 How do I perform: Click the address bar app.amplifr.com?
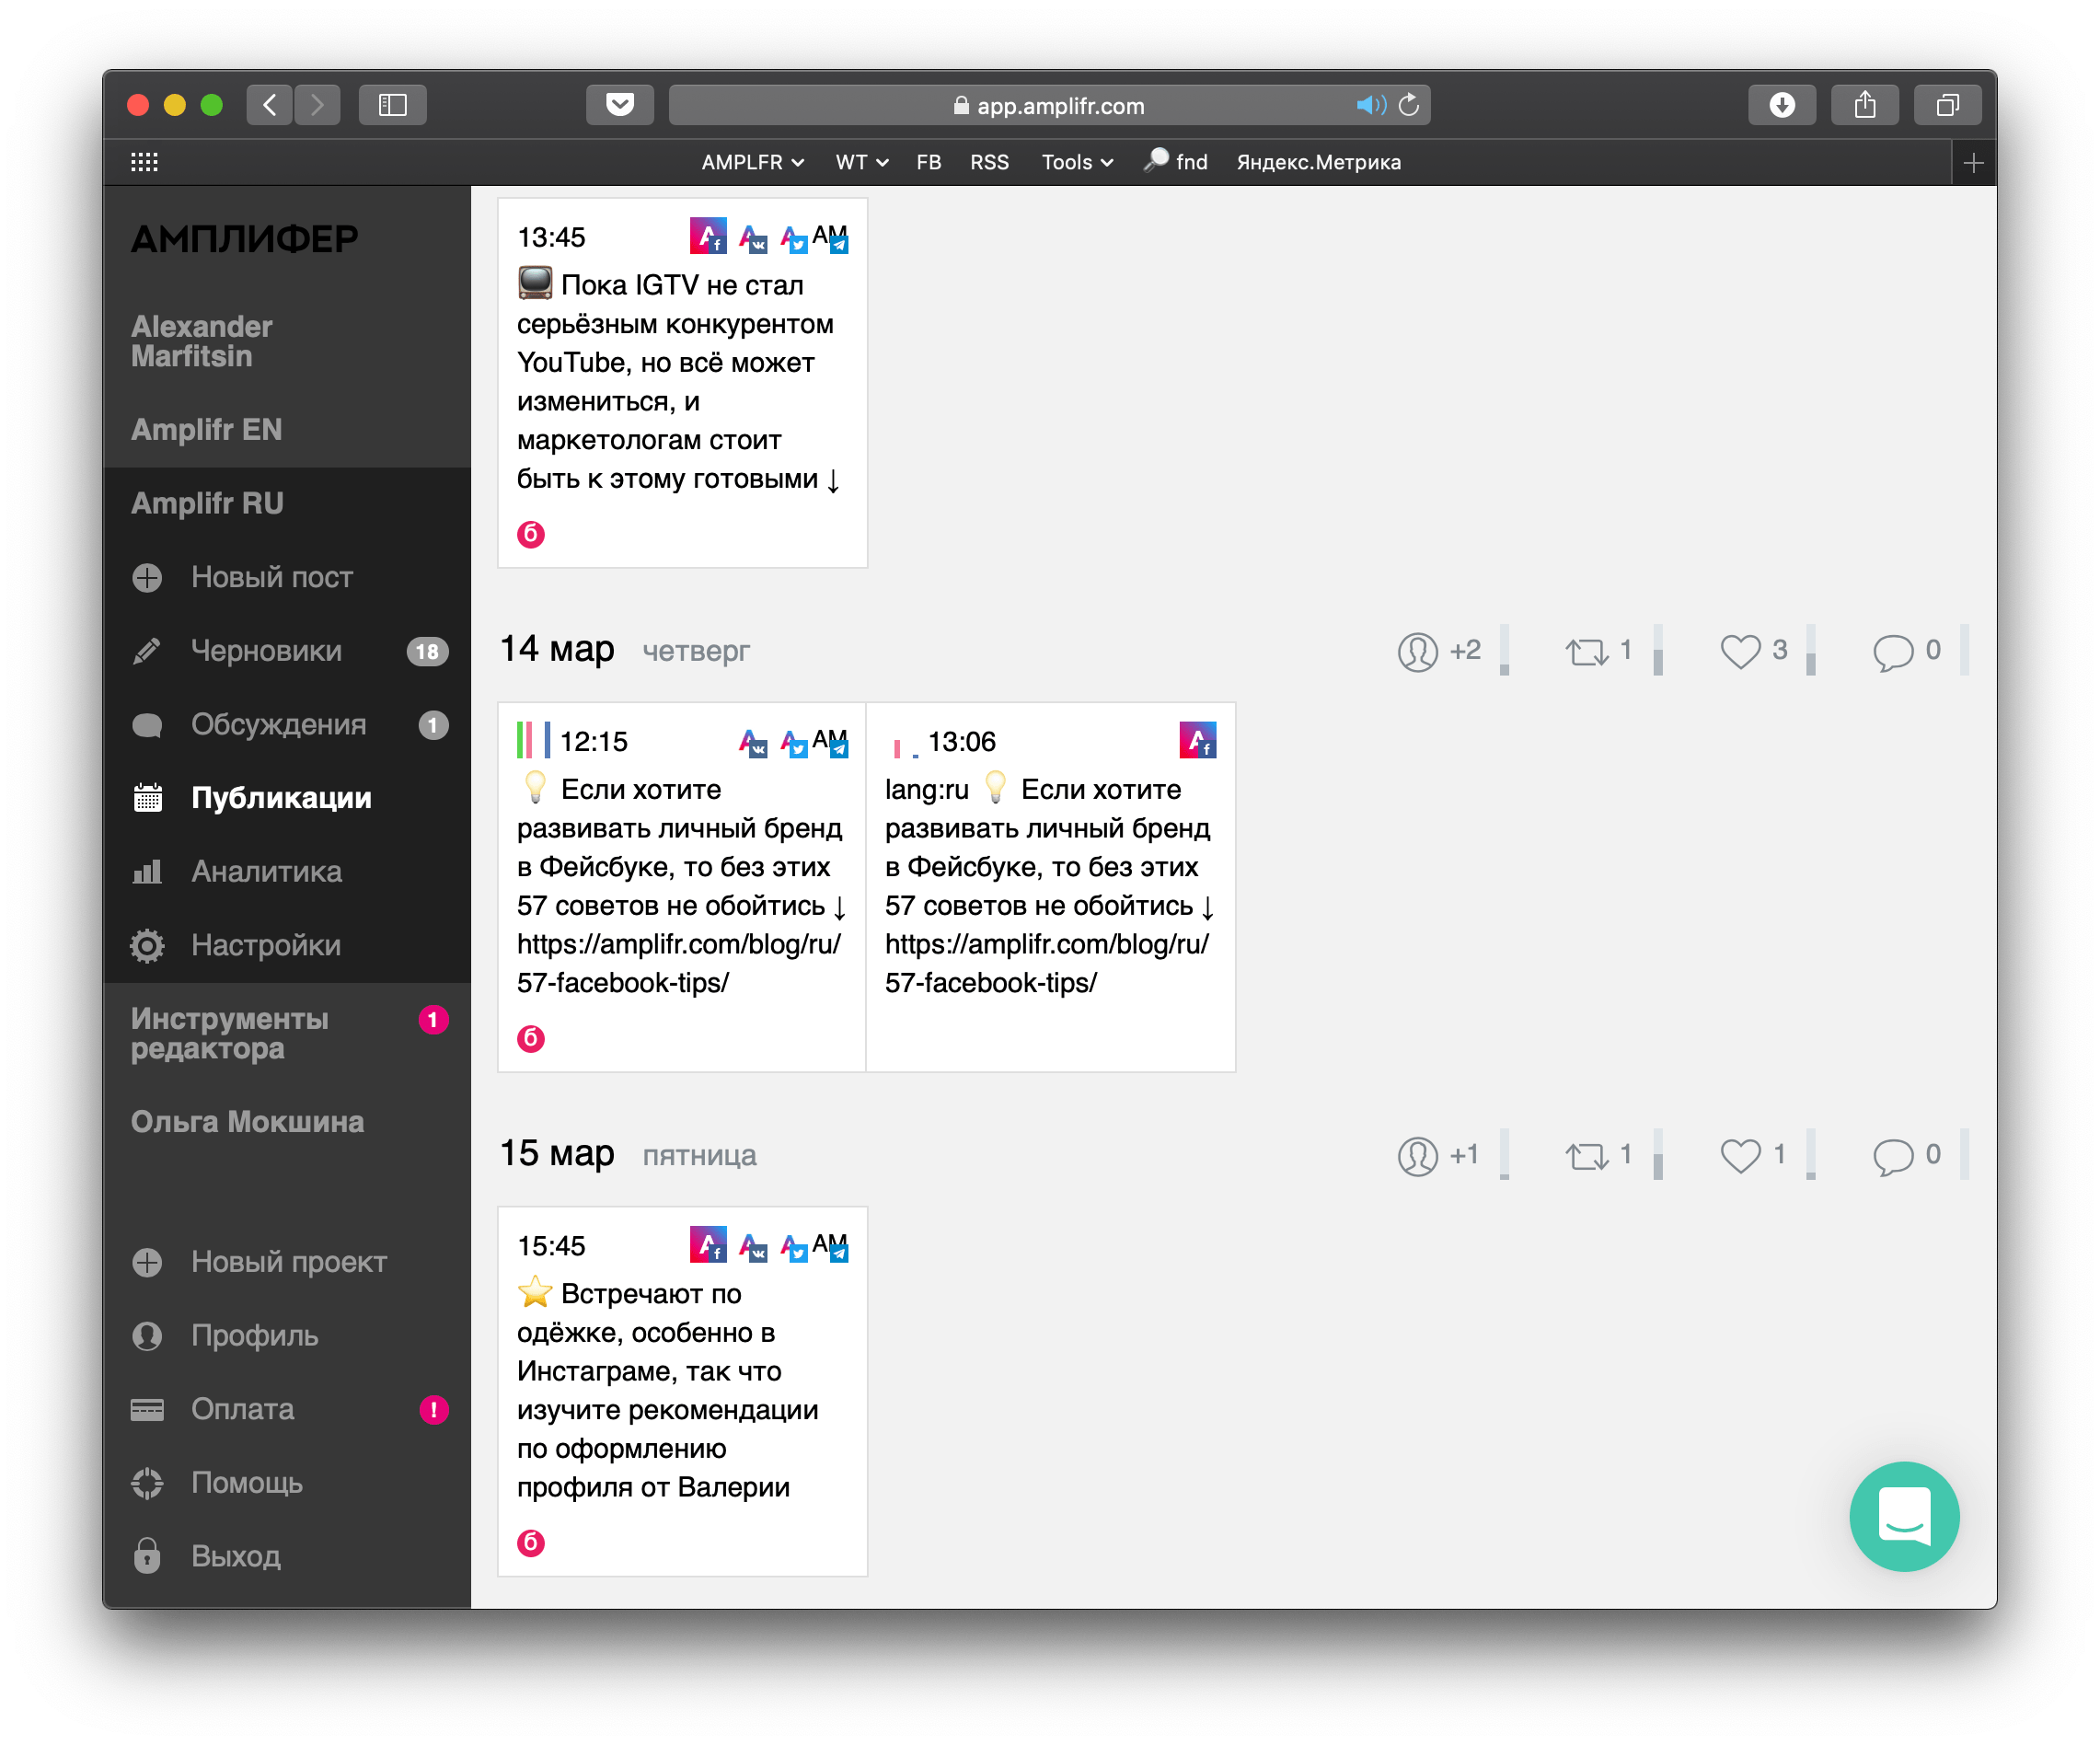[1049, 105]
